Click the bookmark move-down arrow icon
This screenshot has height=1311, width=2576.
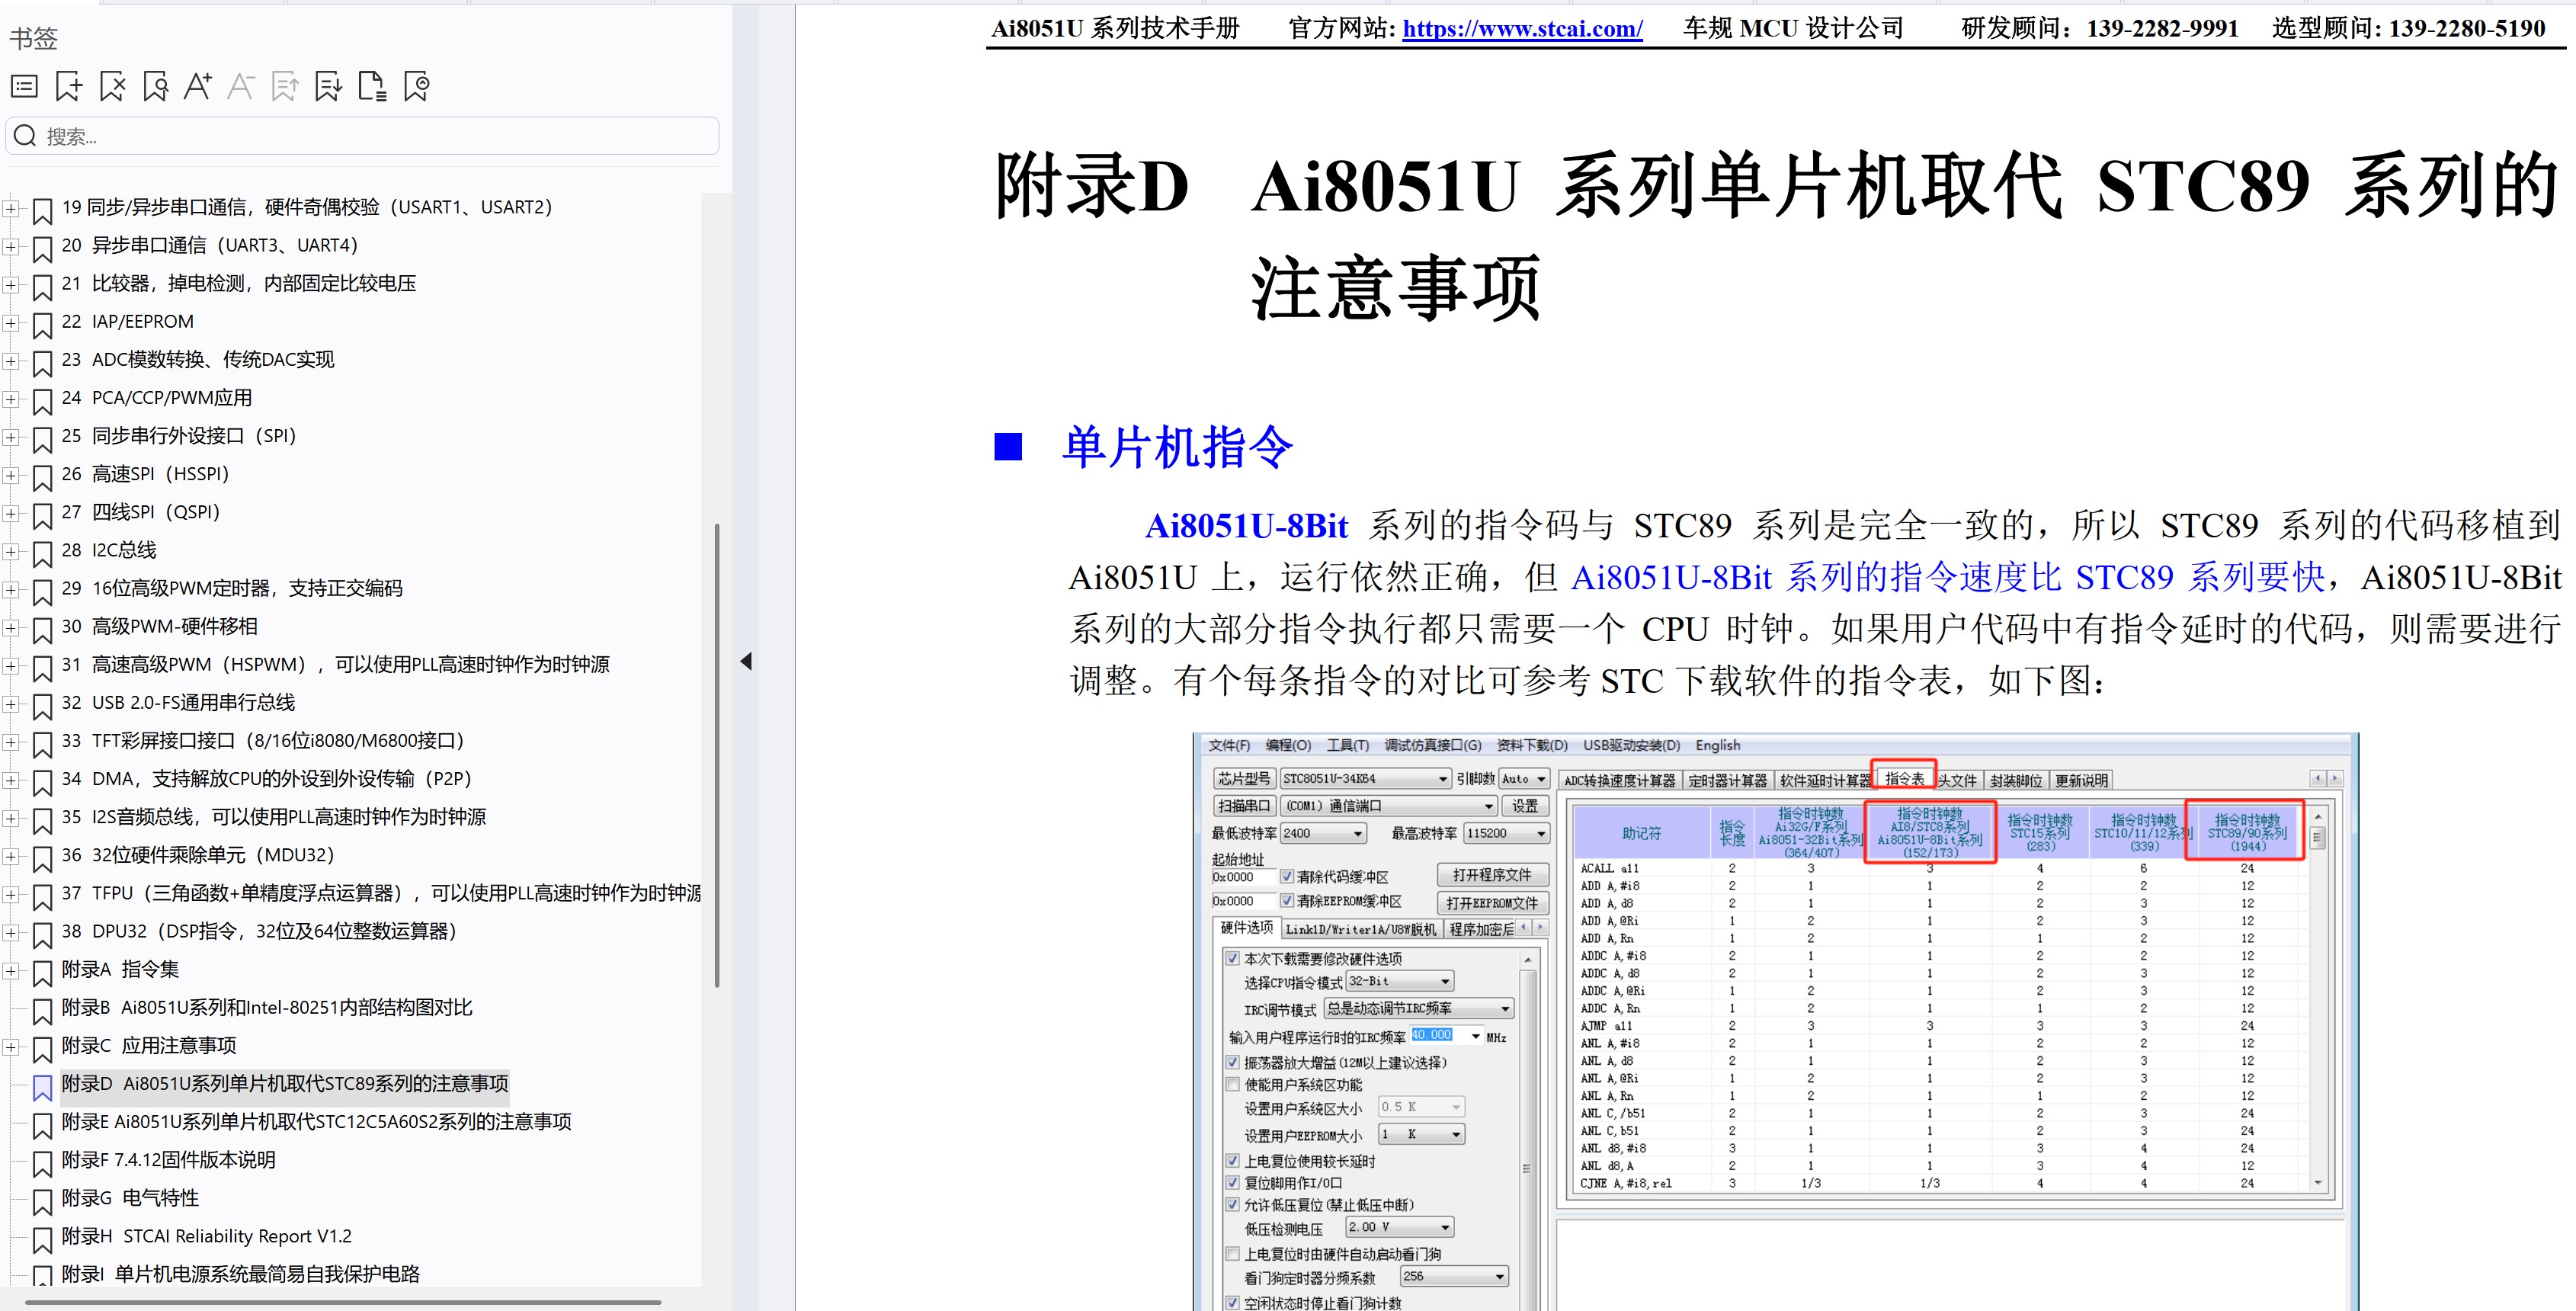coord(328,87)
